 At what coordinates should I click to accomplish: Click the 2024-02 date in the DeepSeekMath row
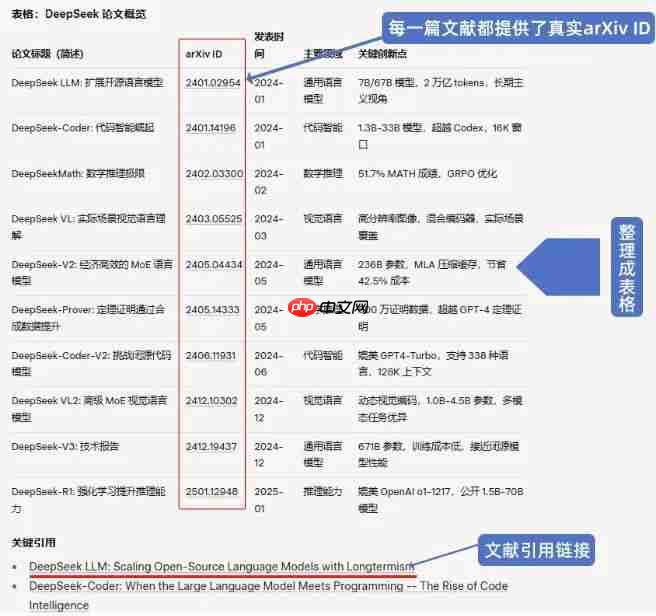coord(269,182)
